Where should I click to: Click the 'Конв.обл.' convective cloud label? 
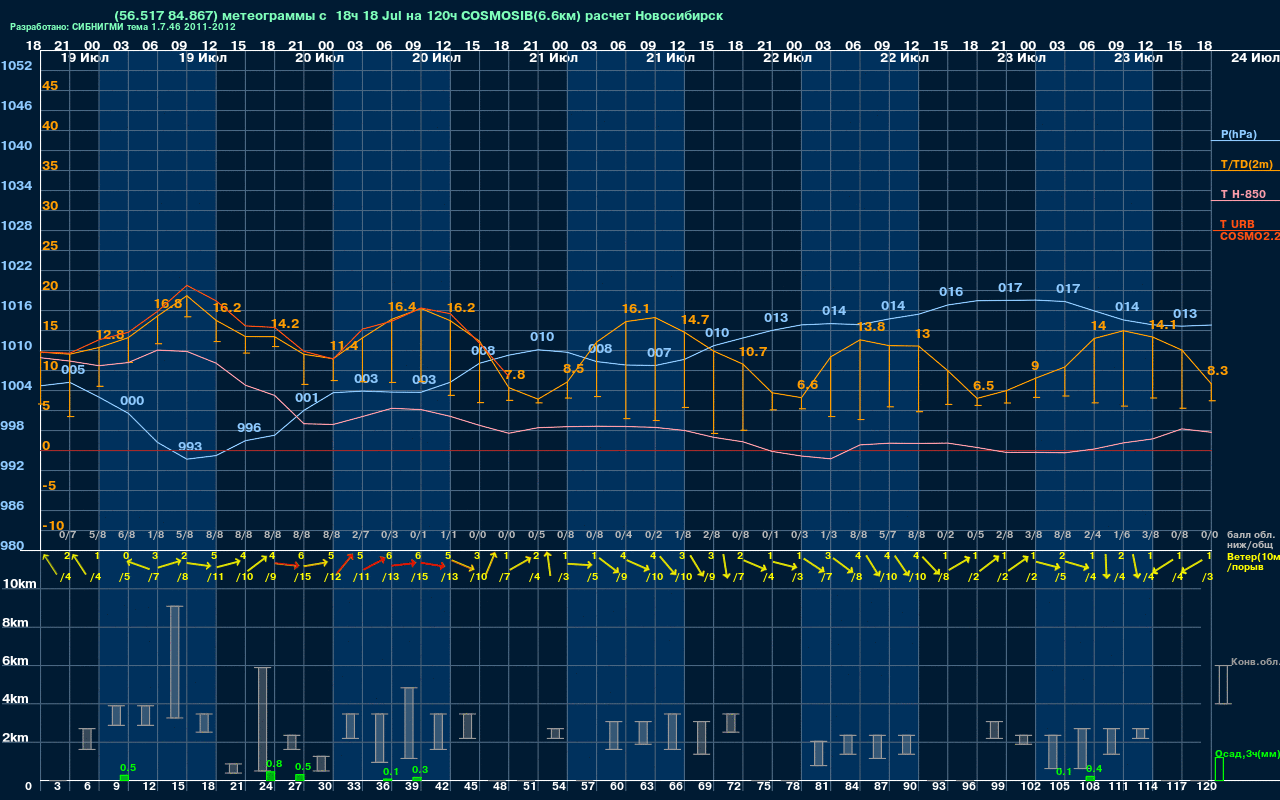[x=1254, y=662]
